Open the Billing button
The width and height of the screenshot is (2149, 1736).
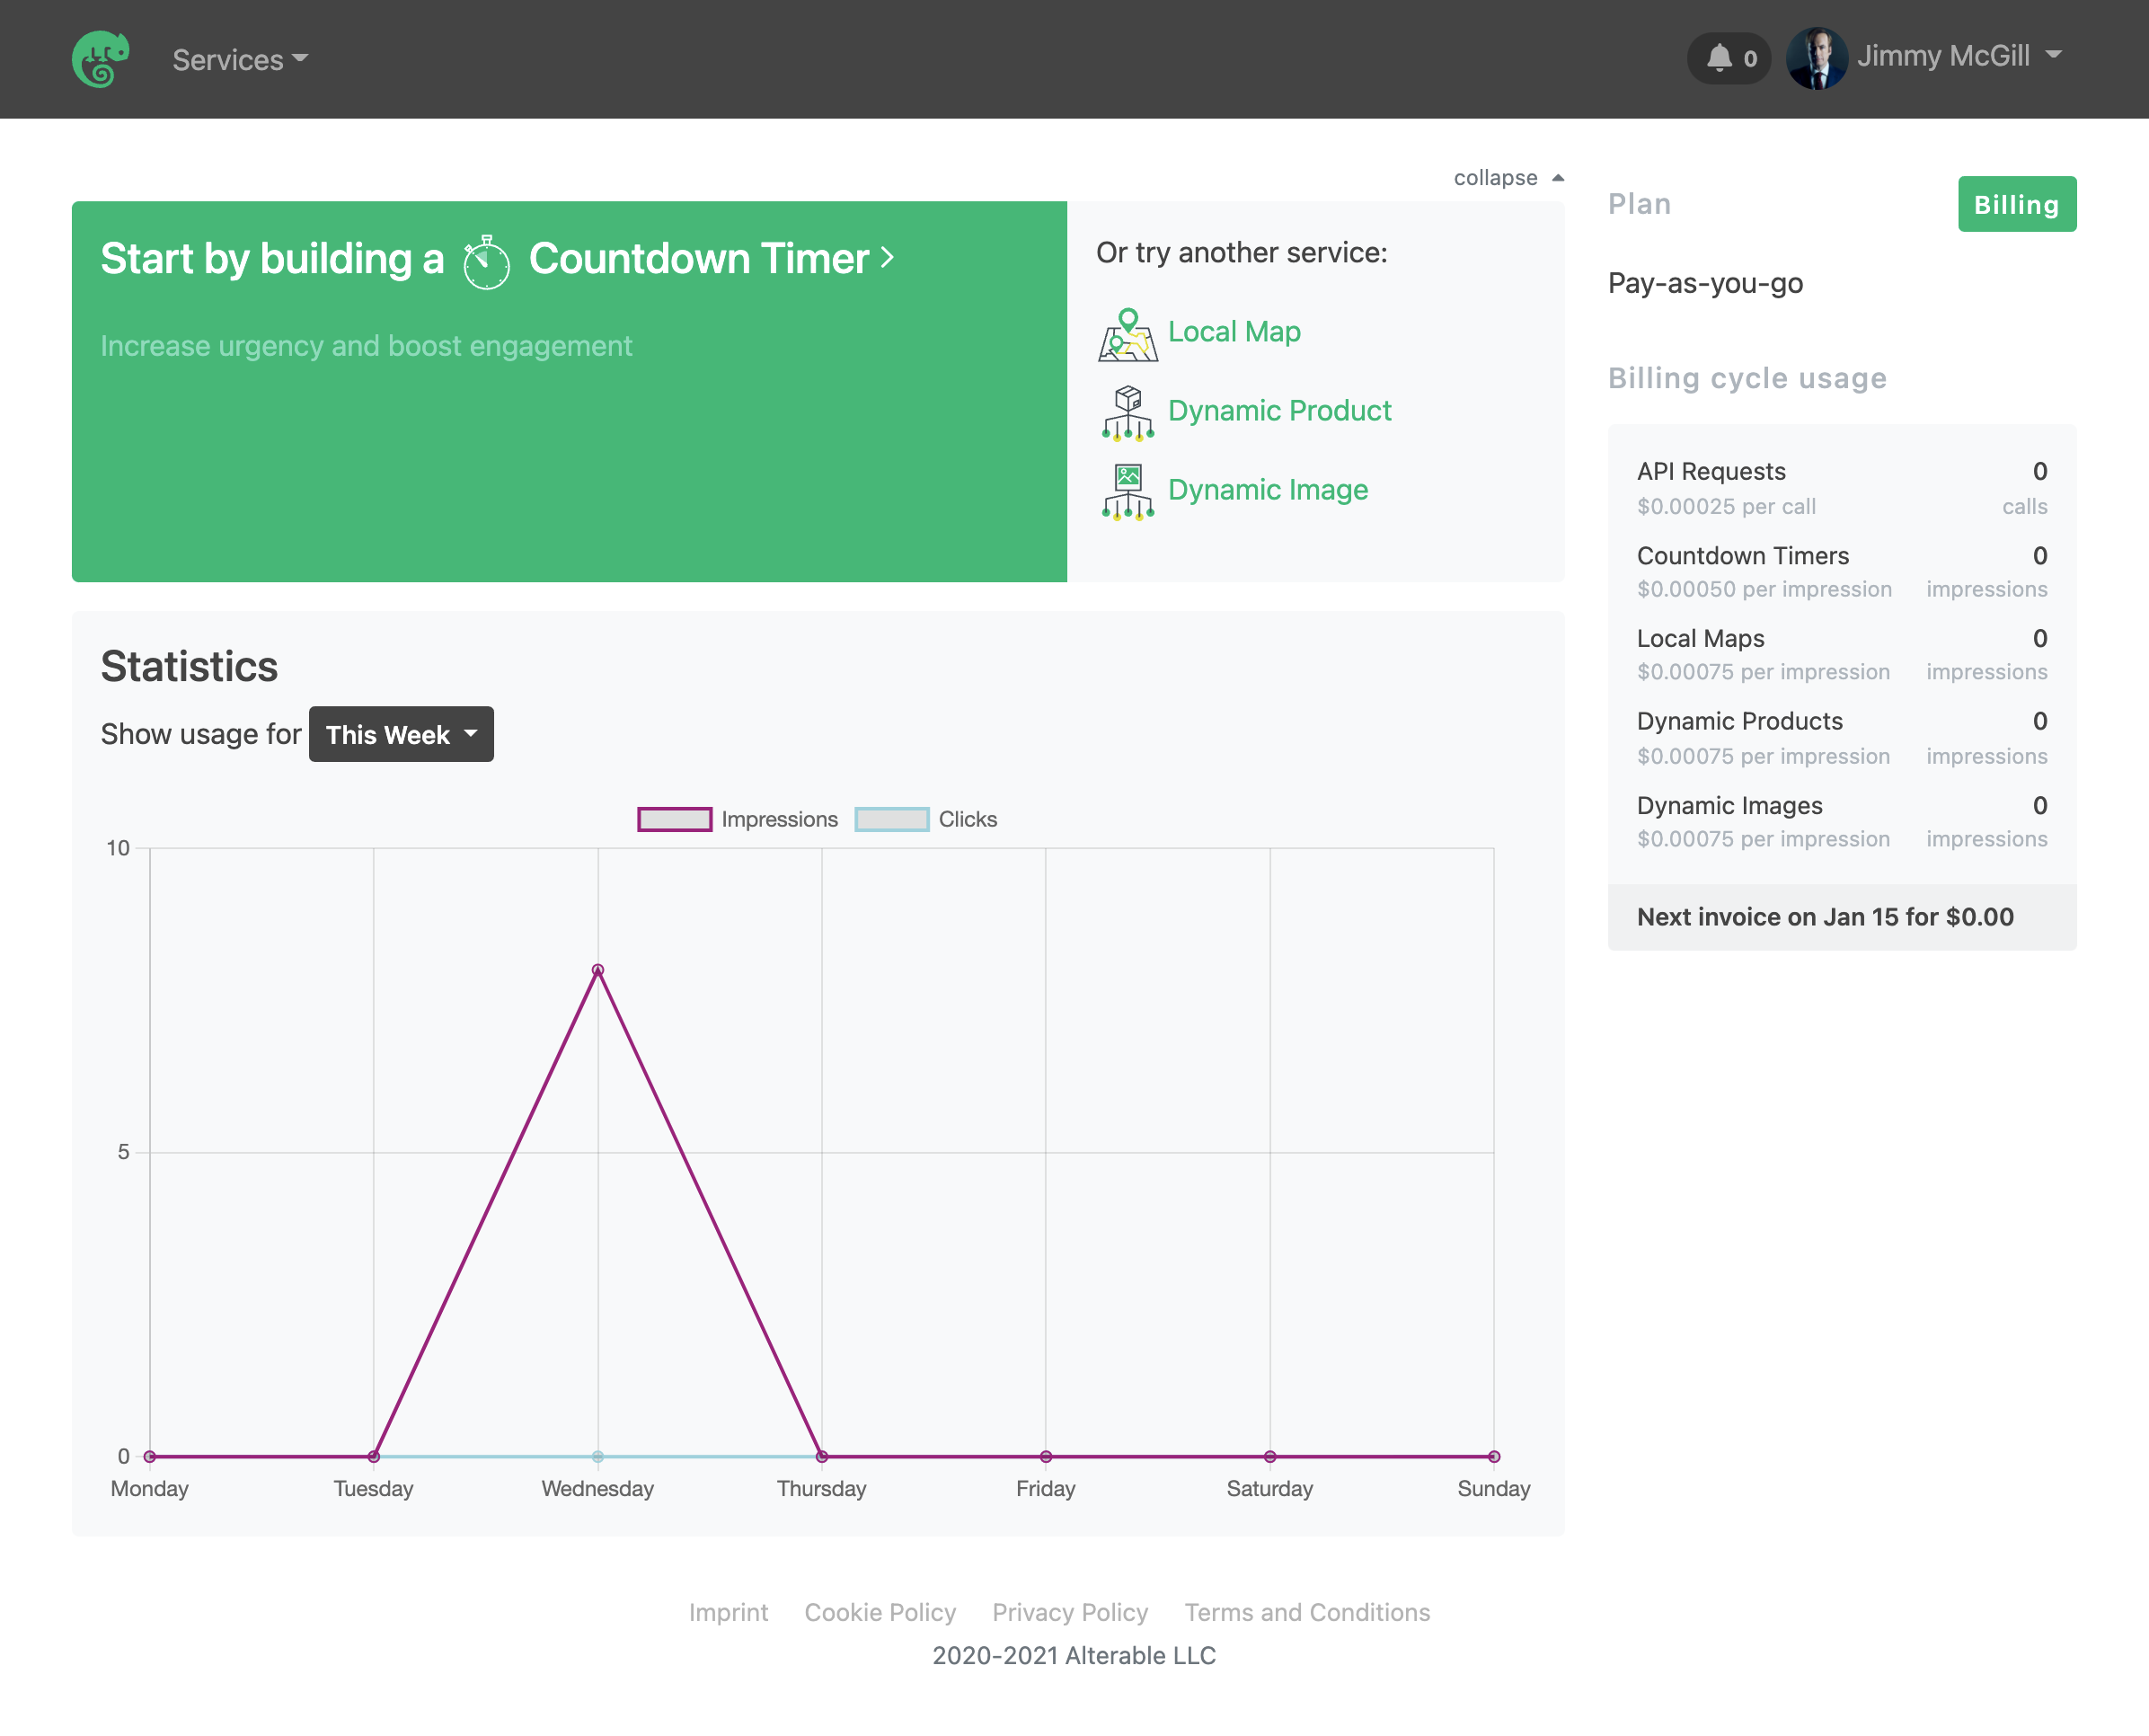click(2016, 204)
